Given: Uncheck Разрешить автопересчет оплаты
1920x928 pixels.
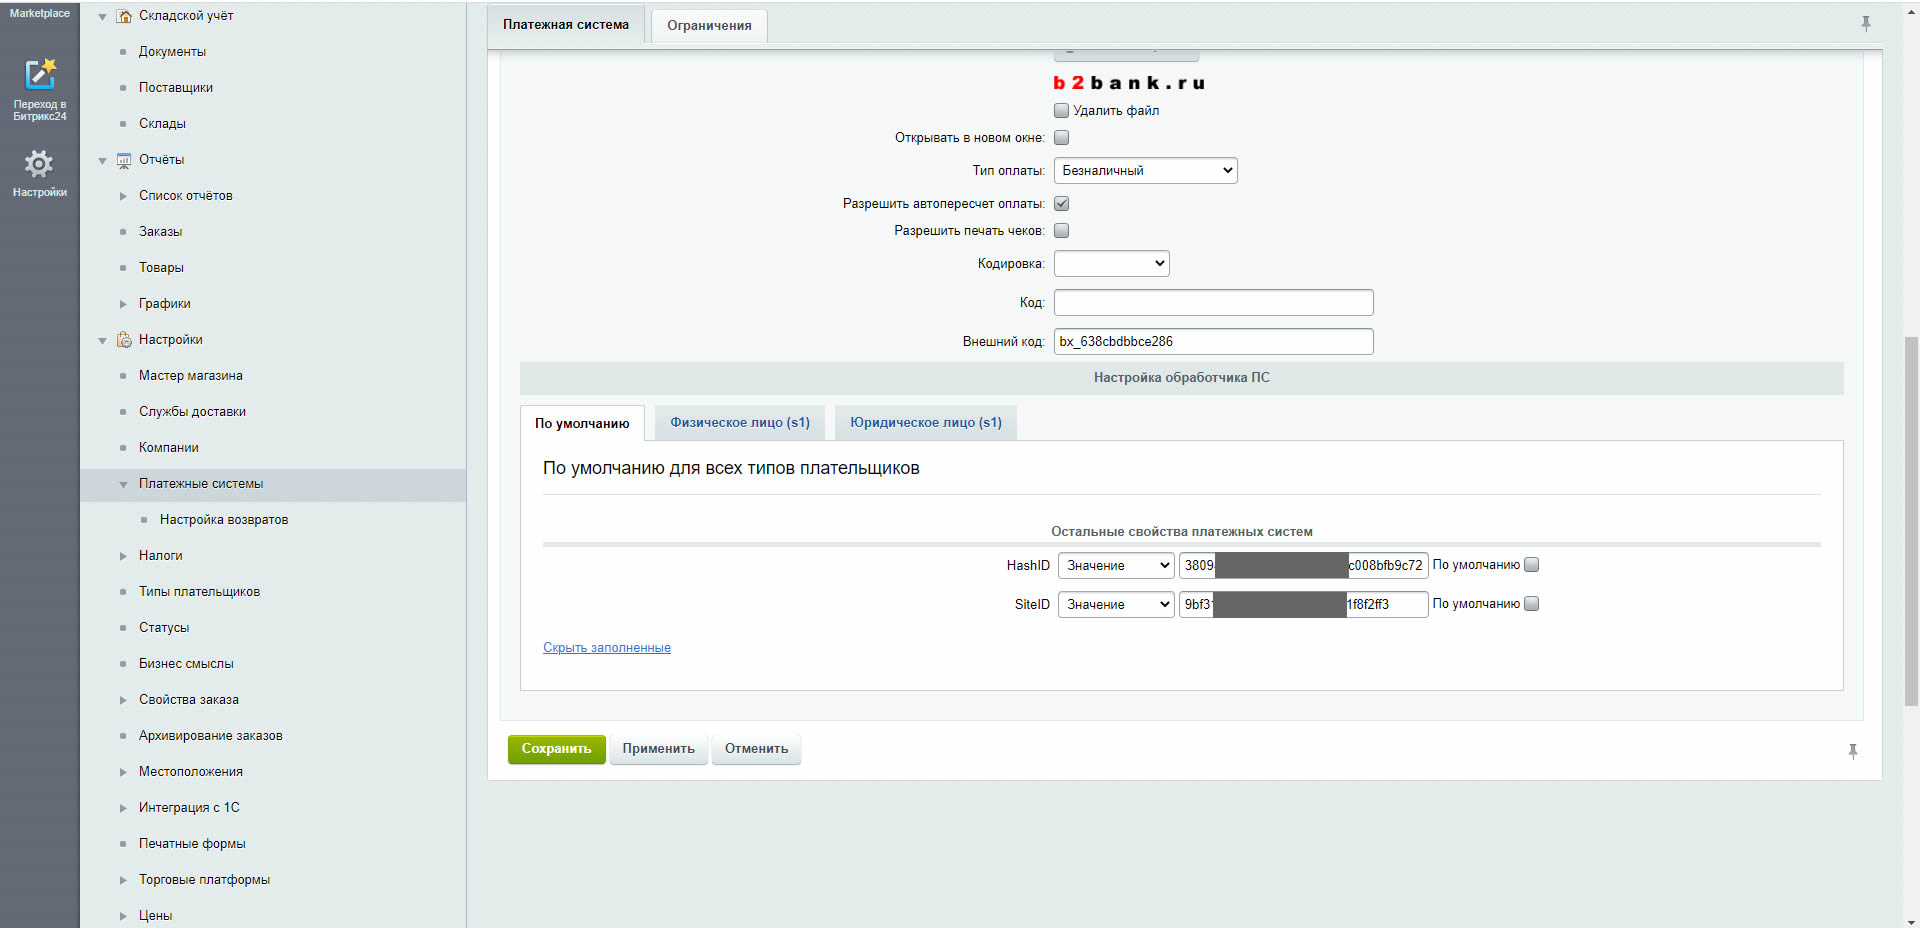Looking at the screenshot, I should (1061, 204).
